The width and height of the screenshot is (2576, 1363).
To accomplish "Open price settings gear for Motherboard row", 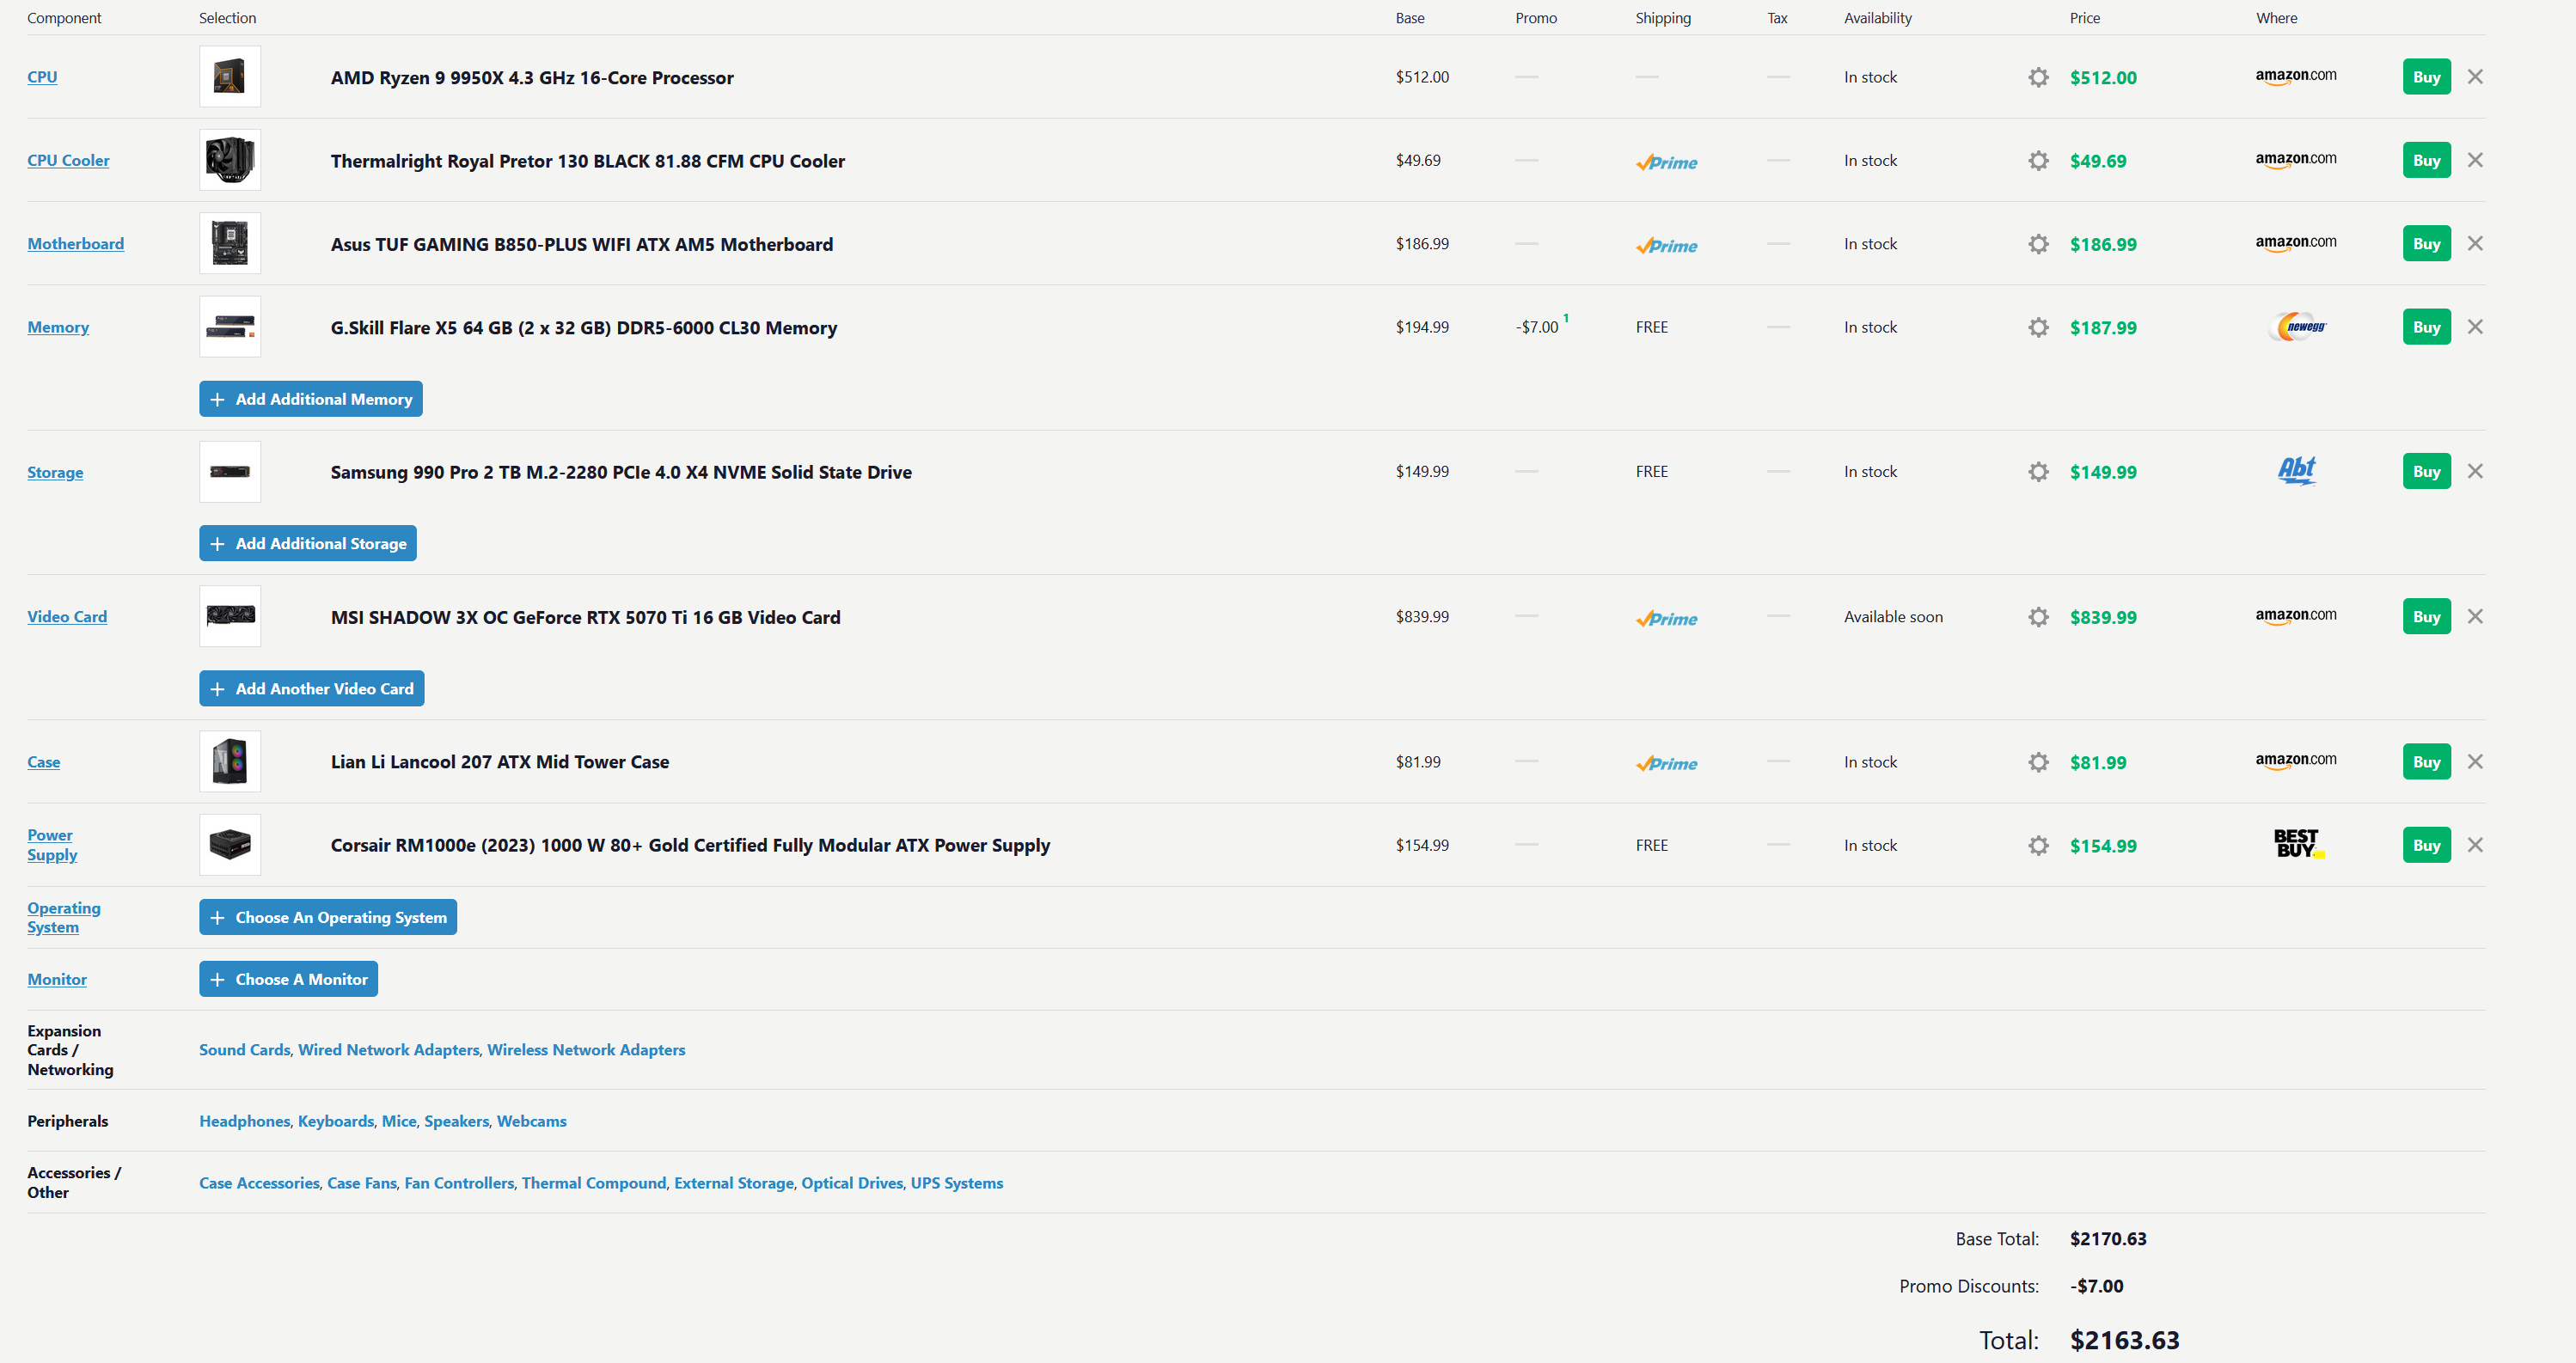I will pos(2038,244).
